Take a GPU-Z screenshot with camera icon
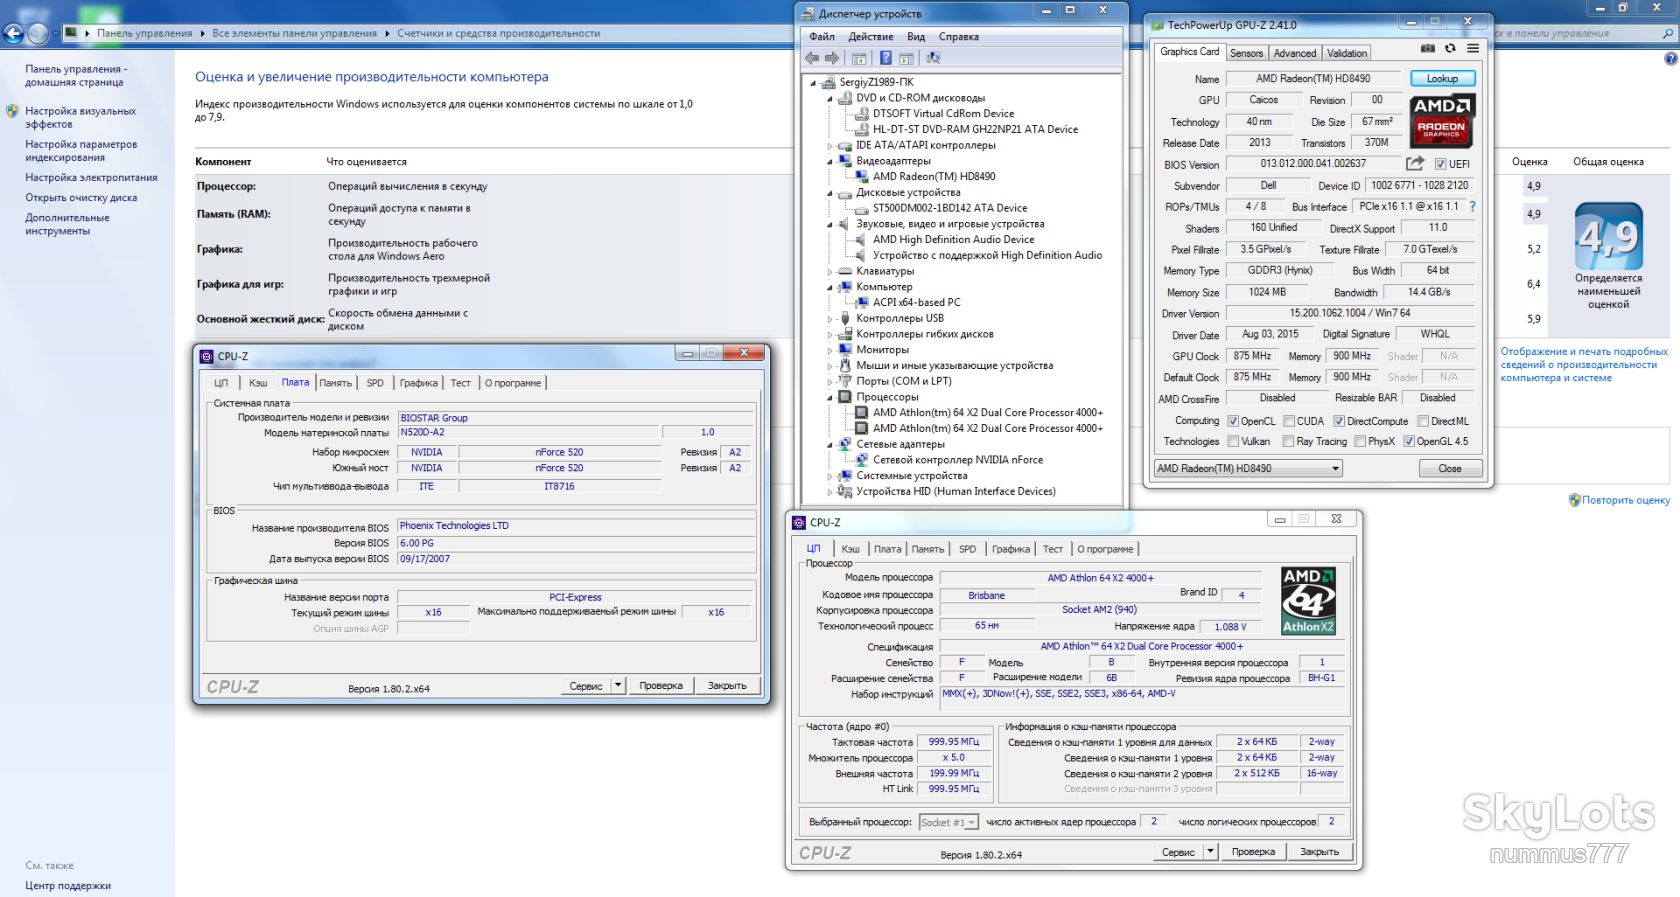 (1428, 48)
